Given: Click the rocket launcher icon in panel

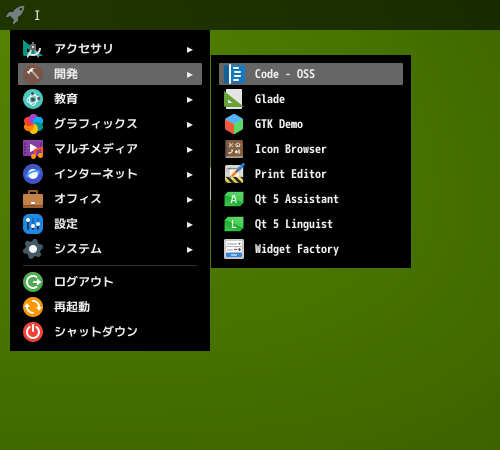Looking at the screenshot, I should (15, 14).
